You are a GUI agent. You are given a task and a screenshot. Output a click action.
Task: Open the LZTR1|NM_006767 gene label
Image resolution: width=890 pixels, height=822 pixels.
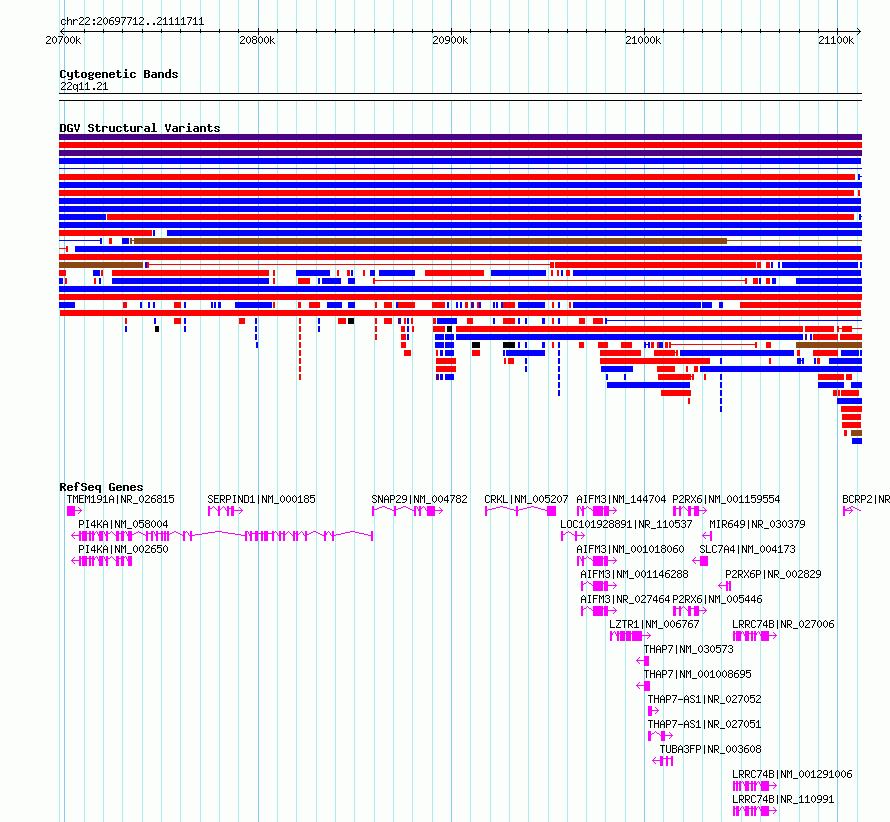pyautogui.click(x=654, y=624)
